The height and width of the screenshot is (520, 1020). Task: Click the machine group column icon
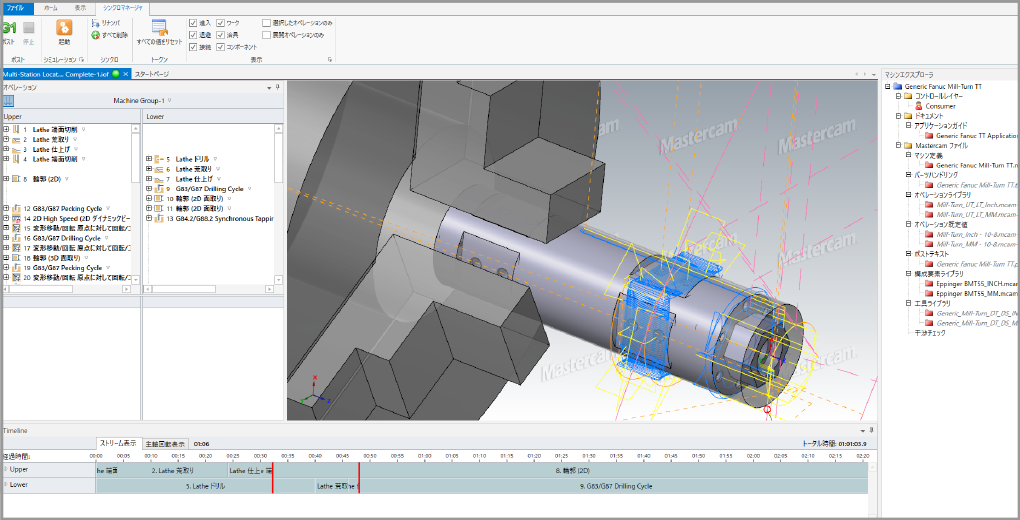point(8,101)
